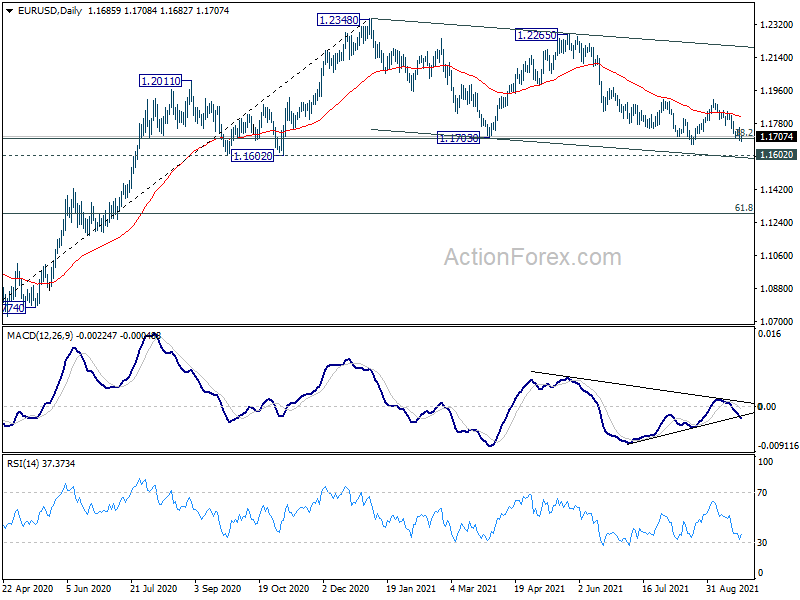
Task: Click the 1.16020 marker on the price axis
Action: pyautogui.click(x=776, y=155)
